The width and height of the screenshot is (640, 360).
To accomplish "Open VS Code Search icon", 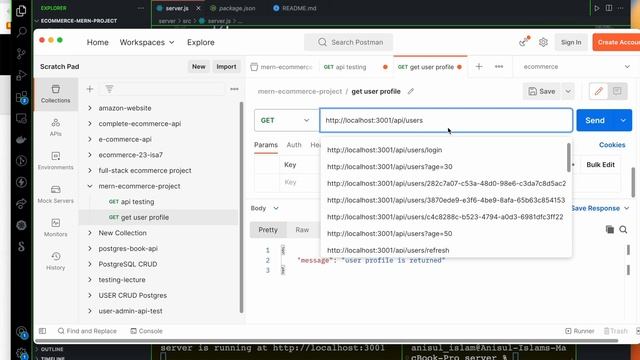I will click(x=21, y=32).
